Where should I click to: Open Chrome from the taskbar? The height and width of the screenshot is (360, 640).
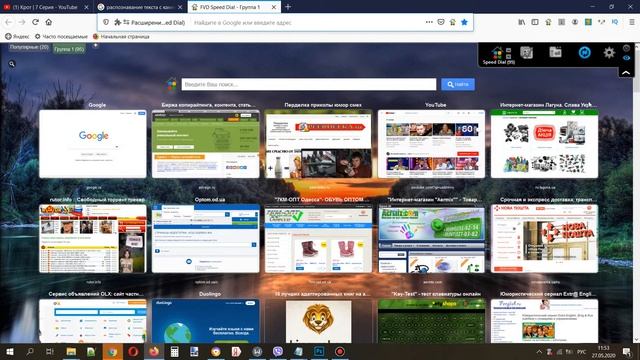[112, 351]
